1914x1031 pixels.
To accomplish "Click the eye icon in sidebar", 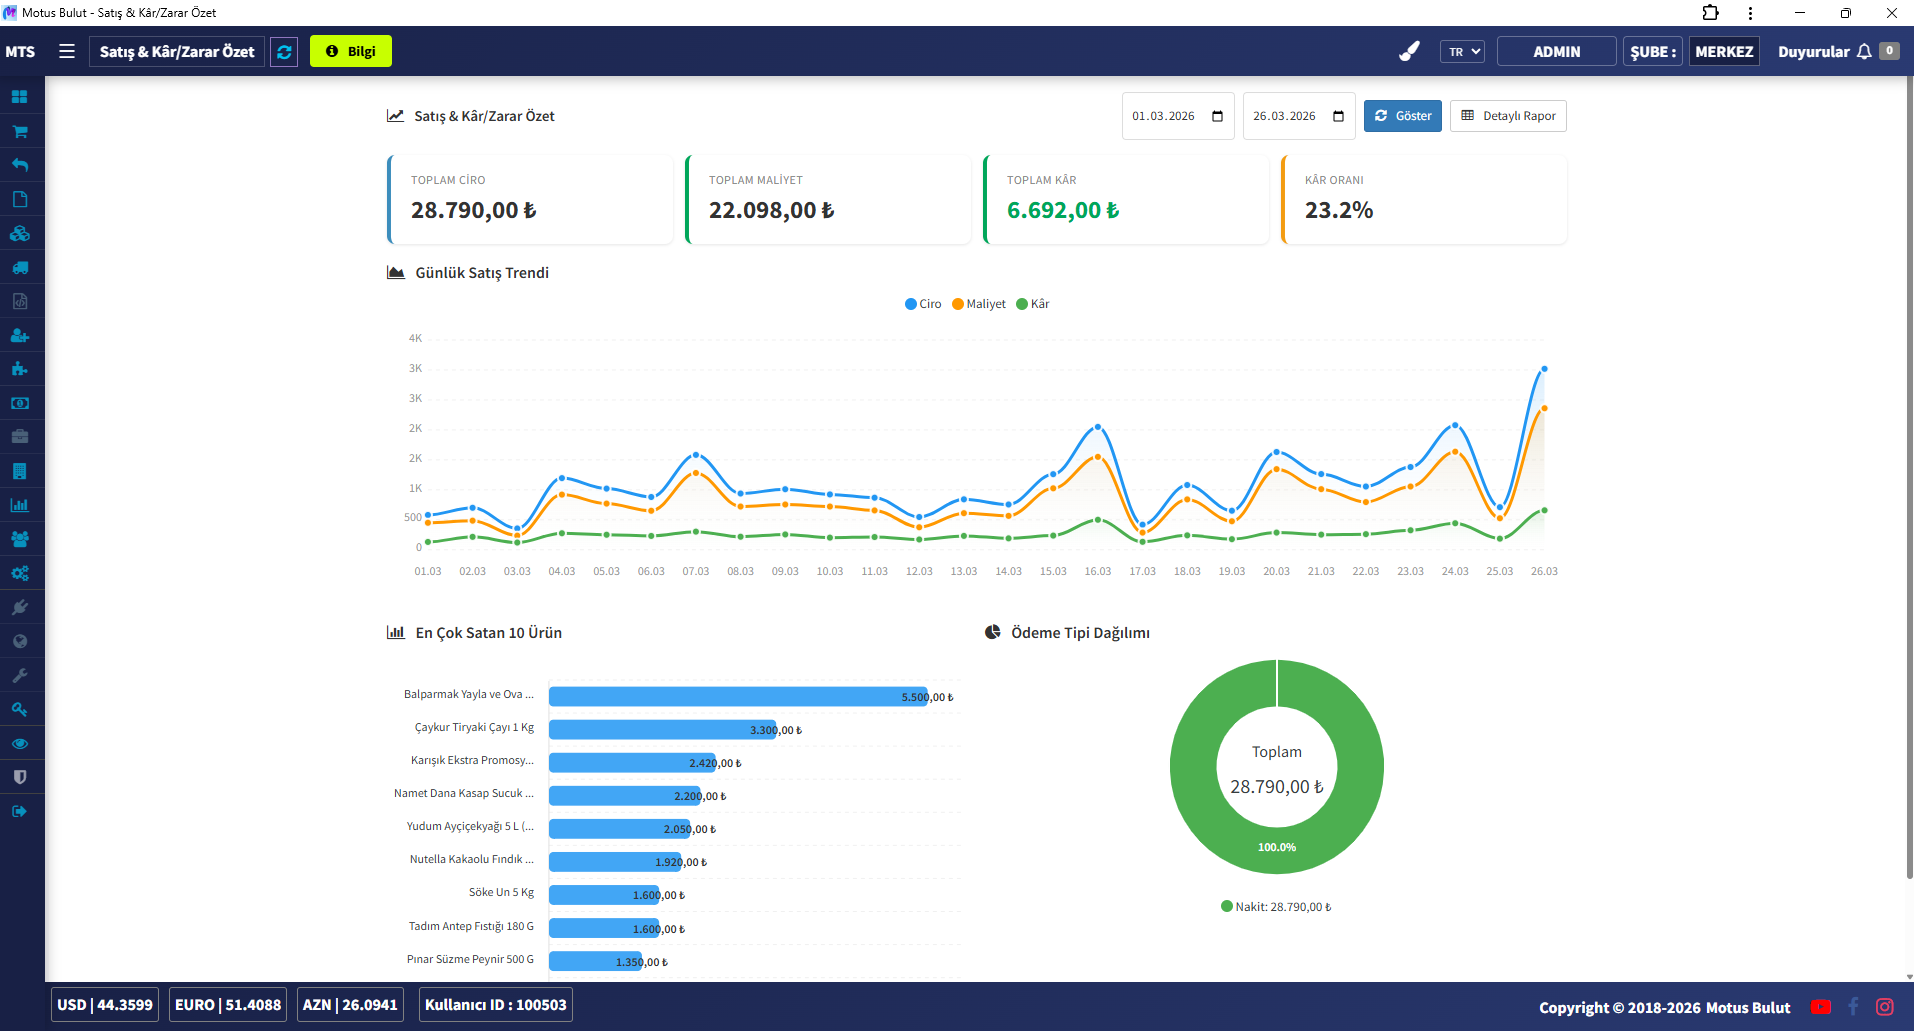I will tap(20, 743).
